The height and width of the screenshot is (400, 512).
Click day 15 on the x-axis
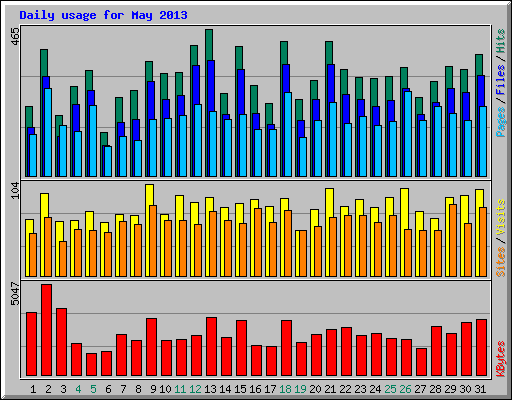click(240, 389)
